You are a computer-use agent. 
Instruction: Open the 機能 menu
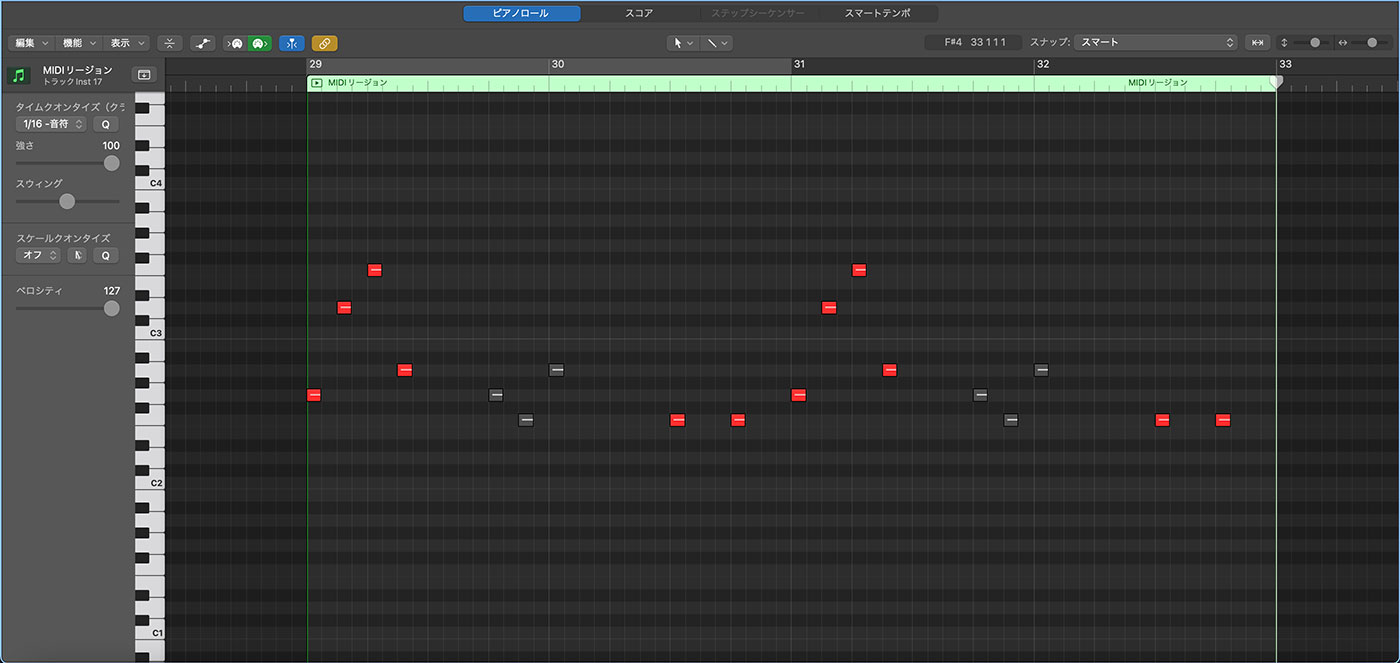(x=78, y=43)
